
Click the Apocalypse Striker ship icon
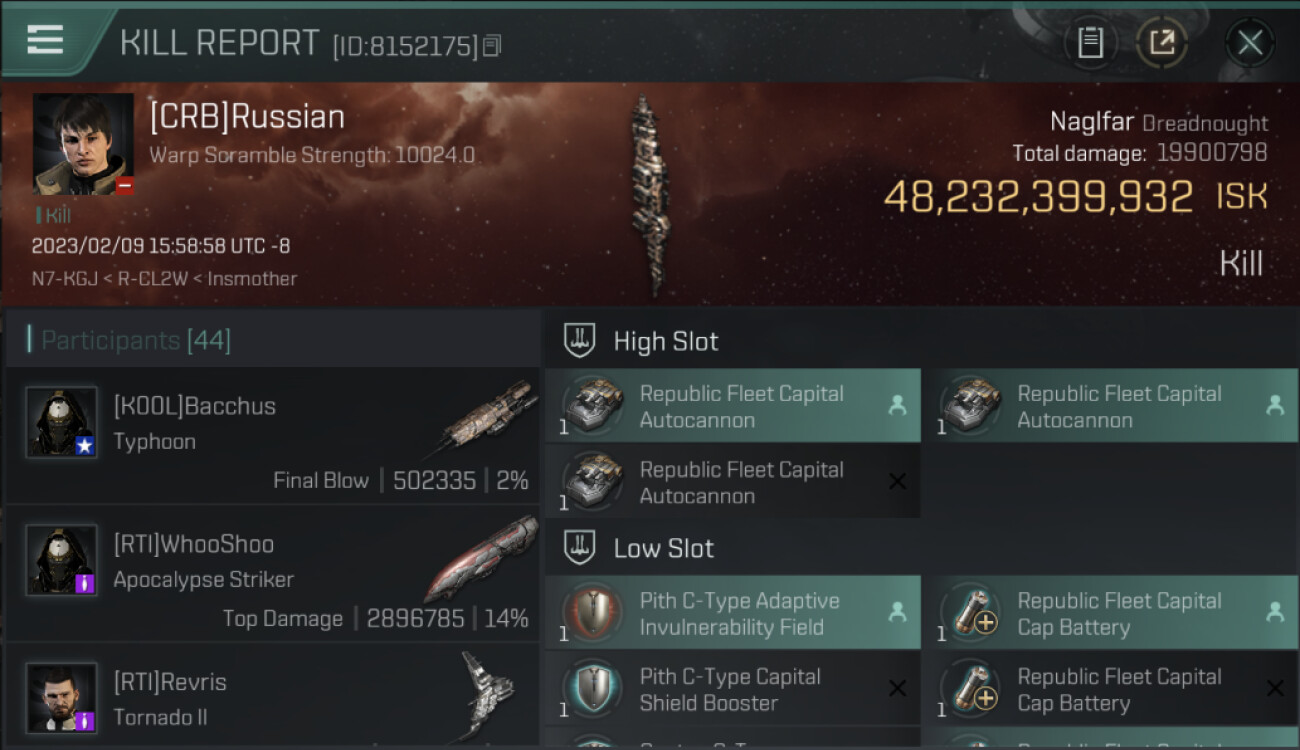480,556
